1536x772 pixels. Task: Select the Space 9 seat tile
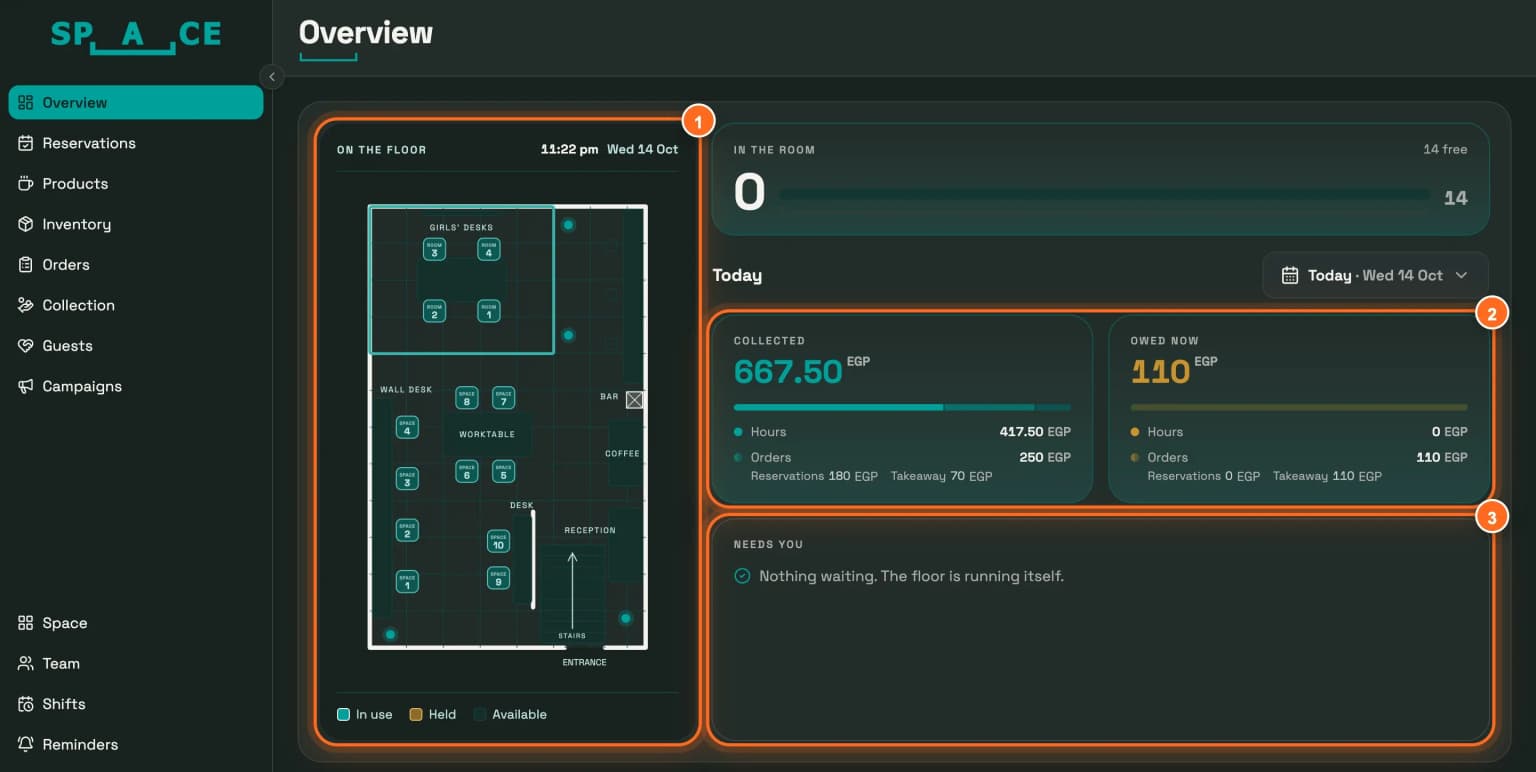coord(498,578)
